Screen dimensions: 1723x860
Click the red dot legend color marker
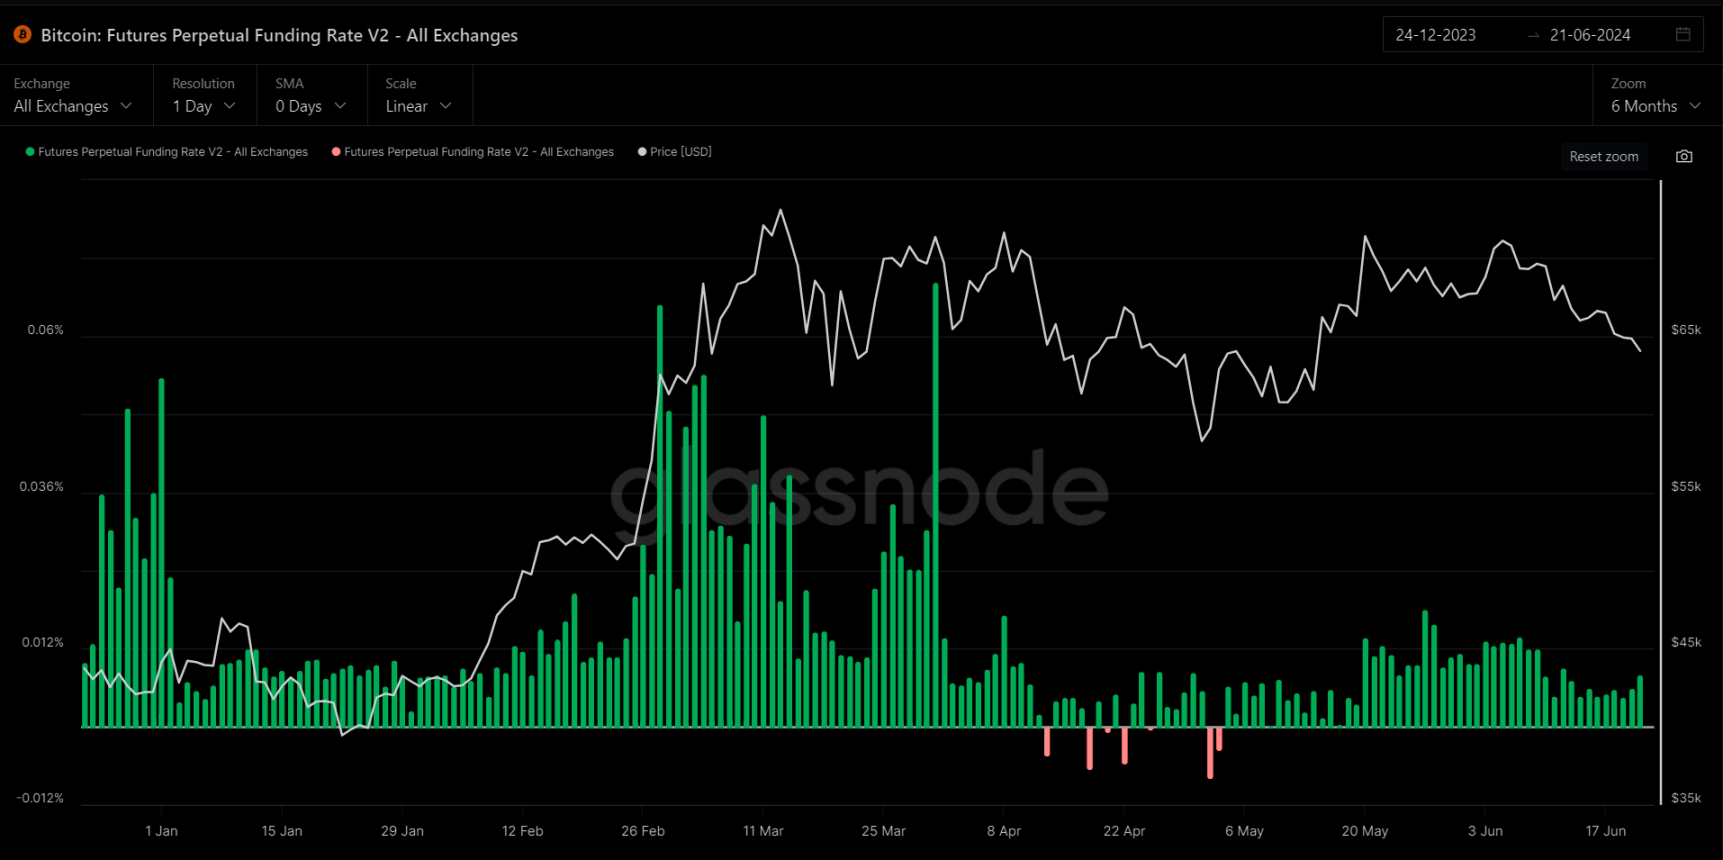click(x=336, y=152)
